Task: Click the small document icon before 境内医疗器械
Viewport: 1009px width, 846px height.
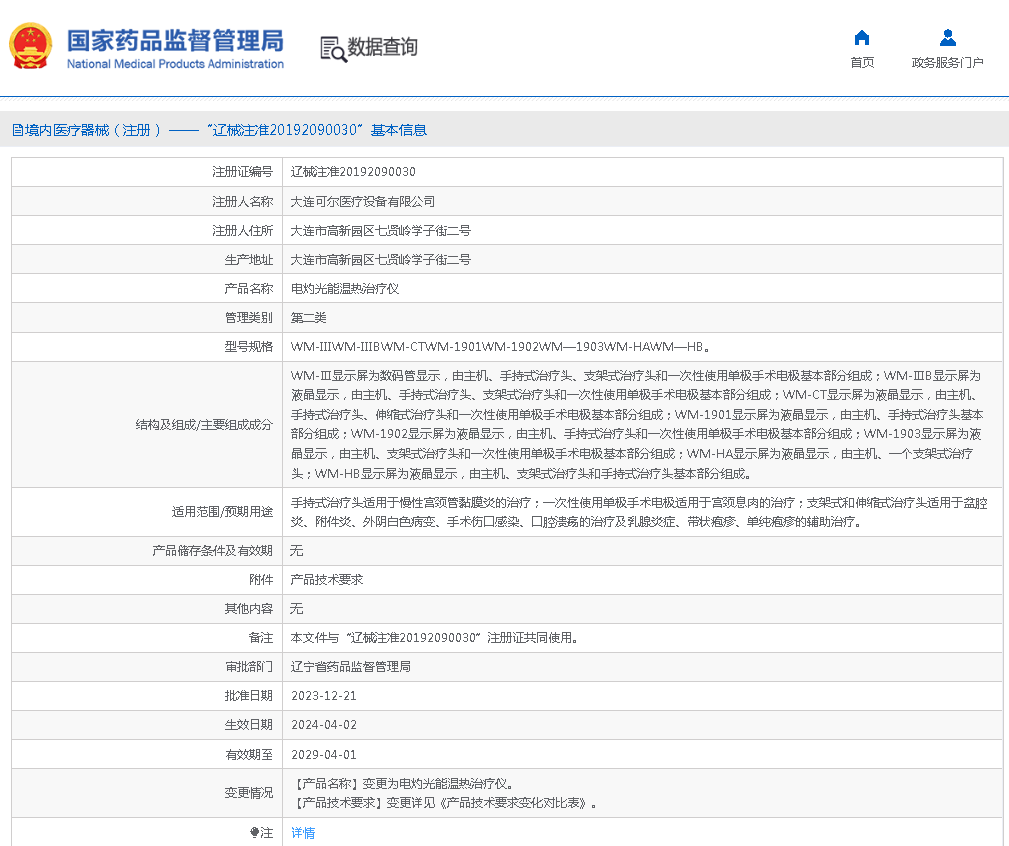Action: point(17,130)
